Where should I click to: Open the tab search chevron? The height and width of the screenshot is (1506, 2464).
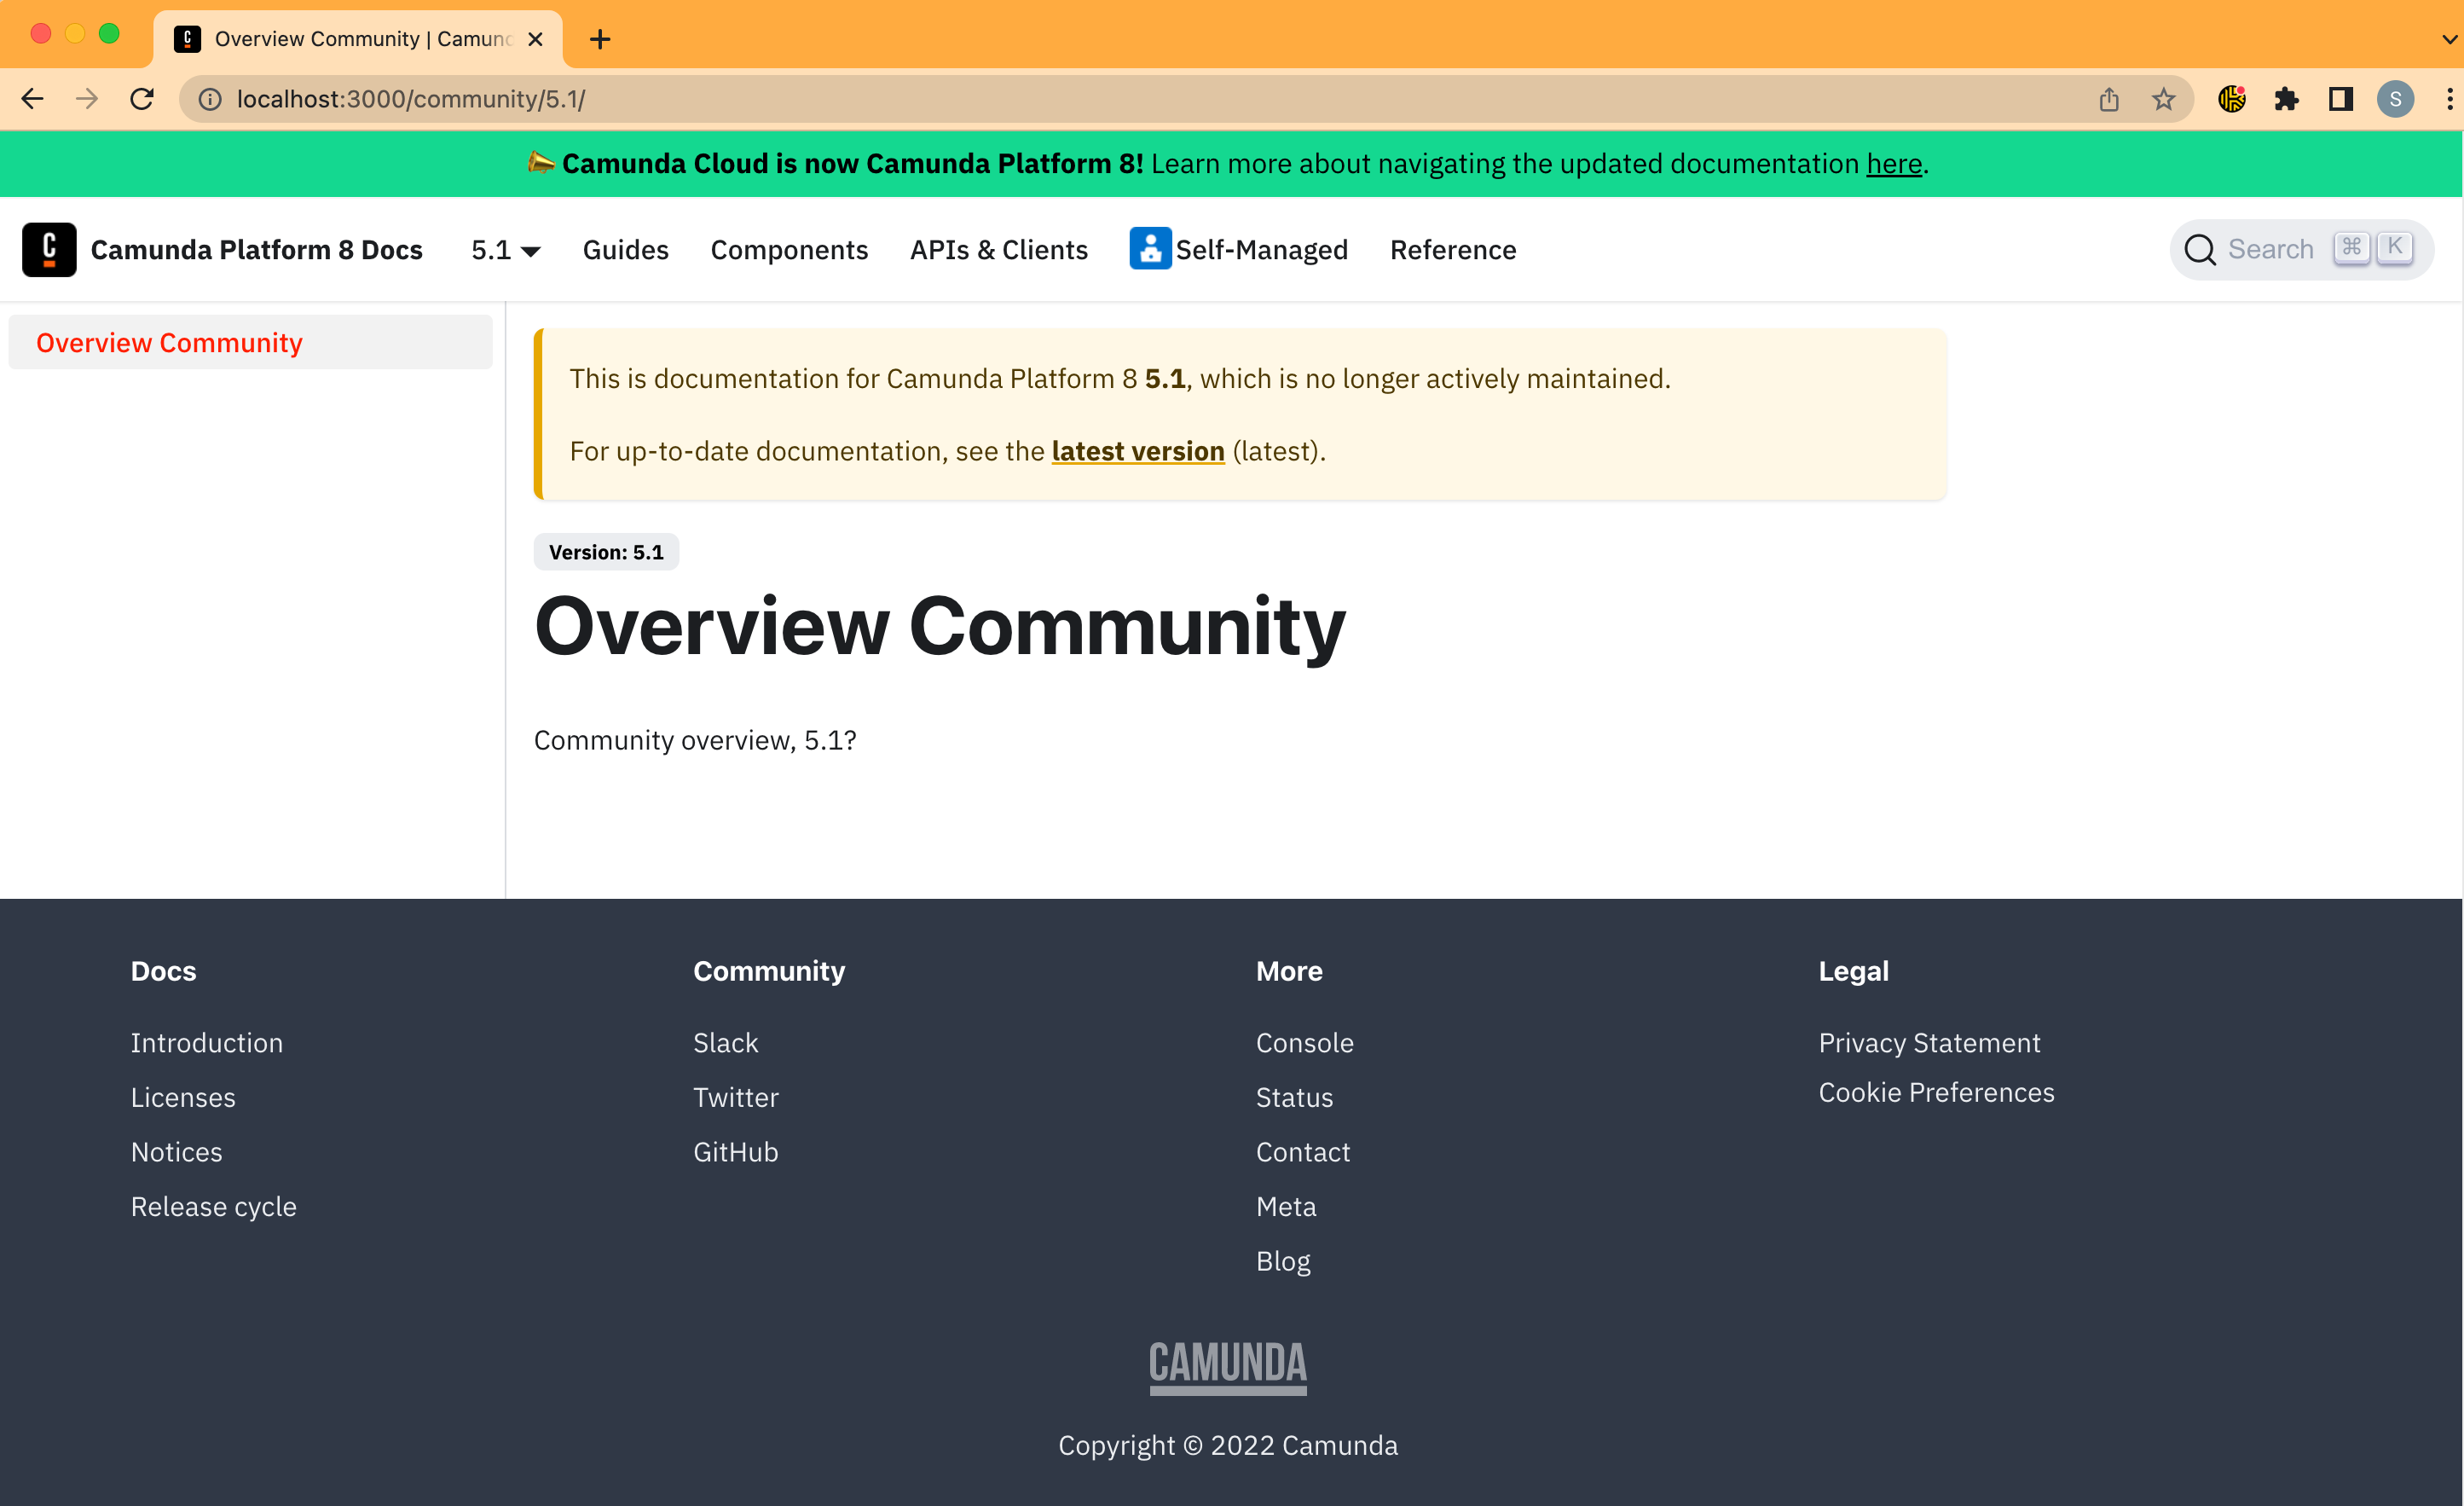2449,39
